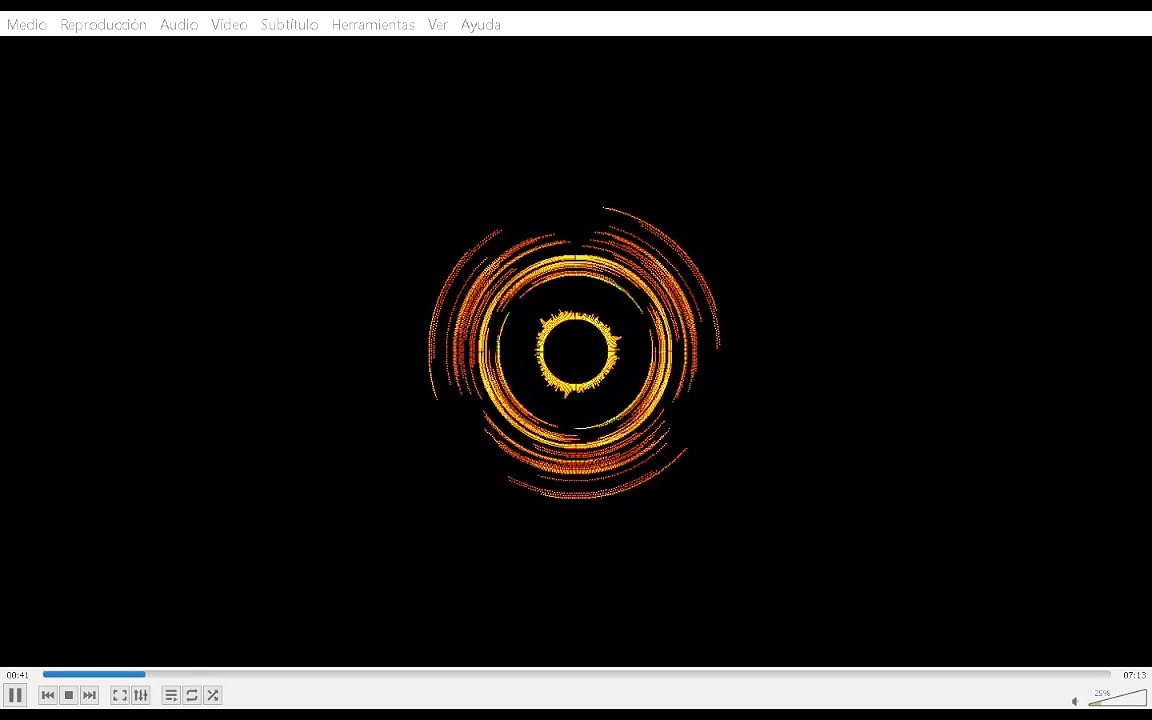
Task: Open the Subtítulo menu
Action: (x=289, y=24)
